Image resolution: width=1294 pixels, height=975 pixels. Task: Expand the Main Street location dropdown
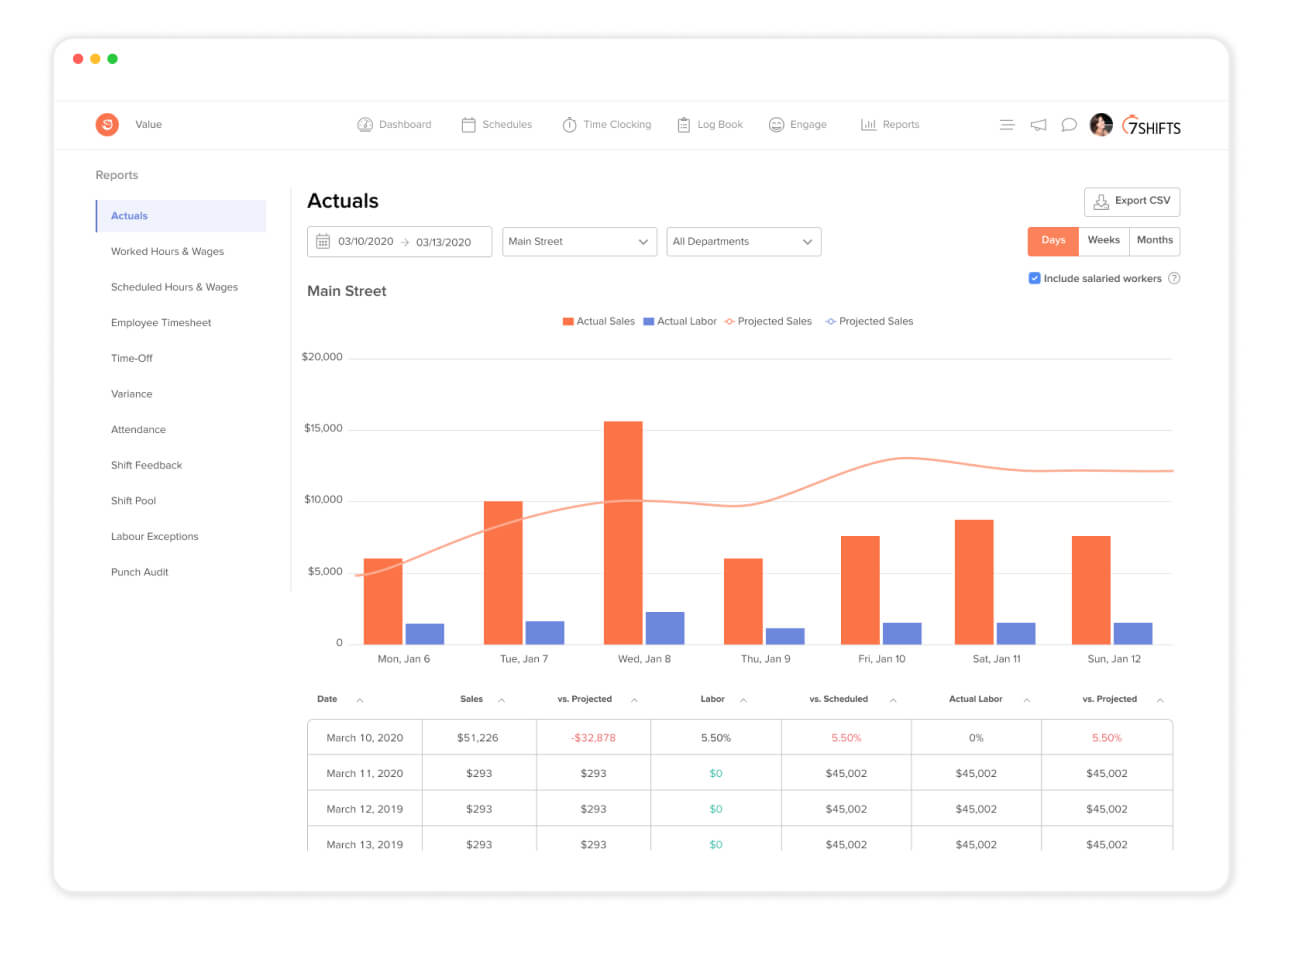click(578, 242)
